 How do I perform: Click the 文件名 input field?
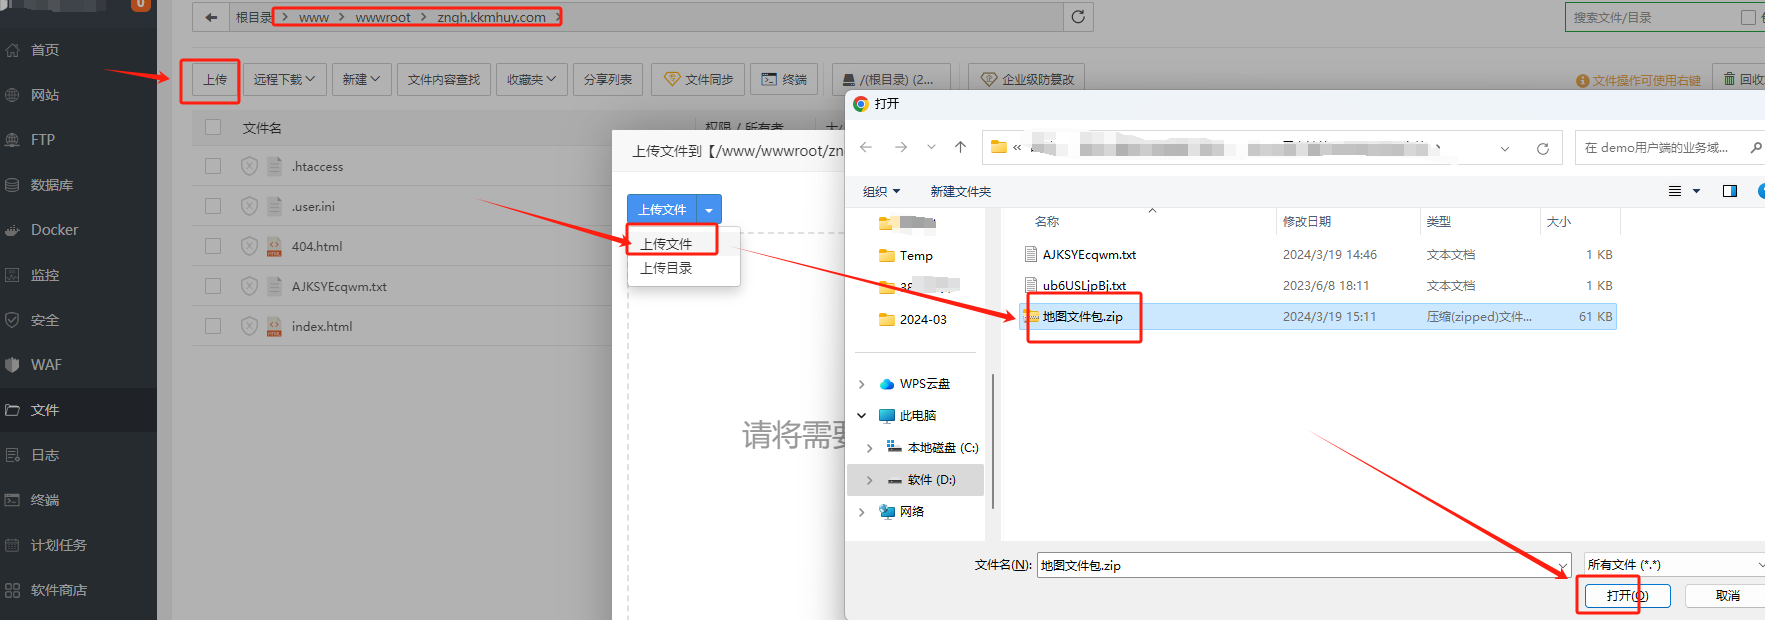[1304, 565]
